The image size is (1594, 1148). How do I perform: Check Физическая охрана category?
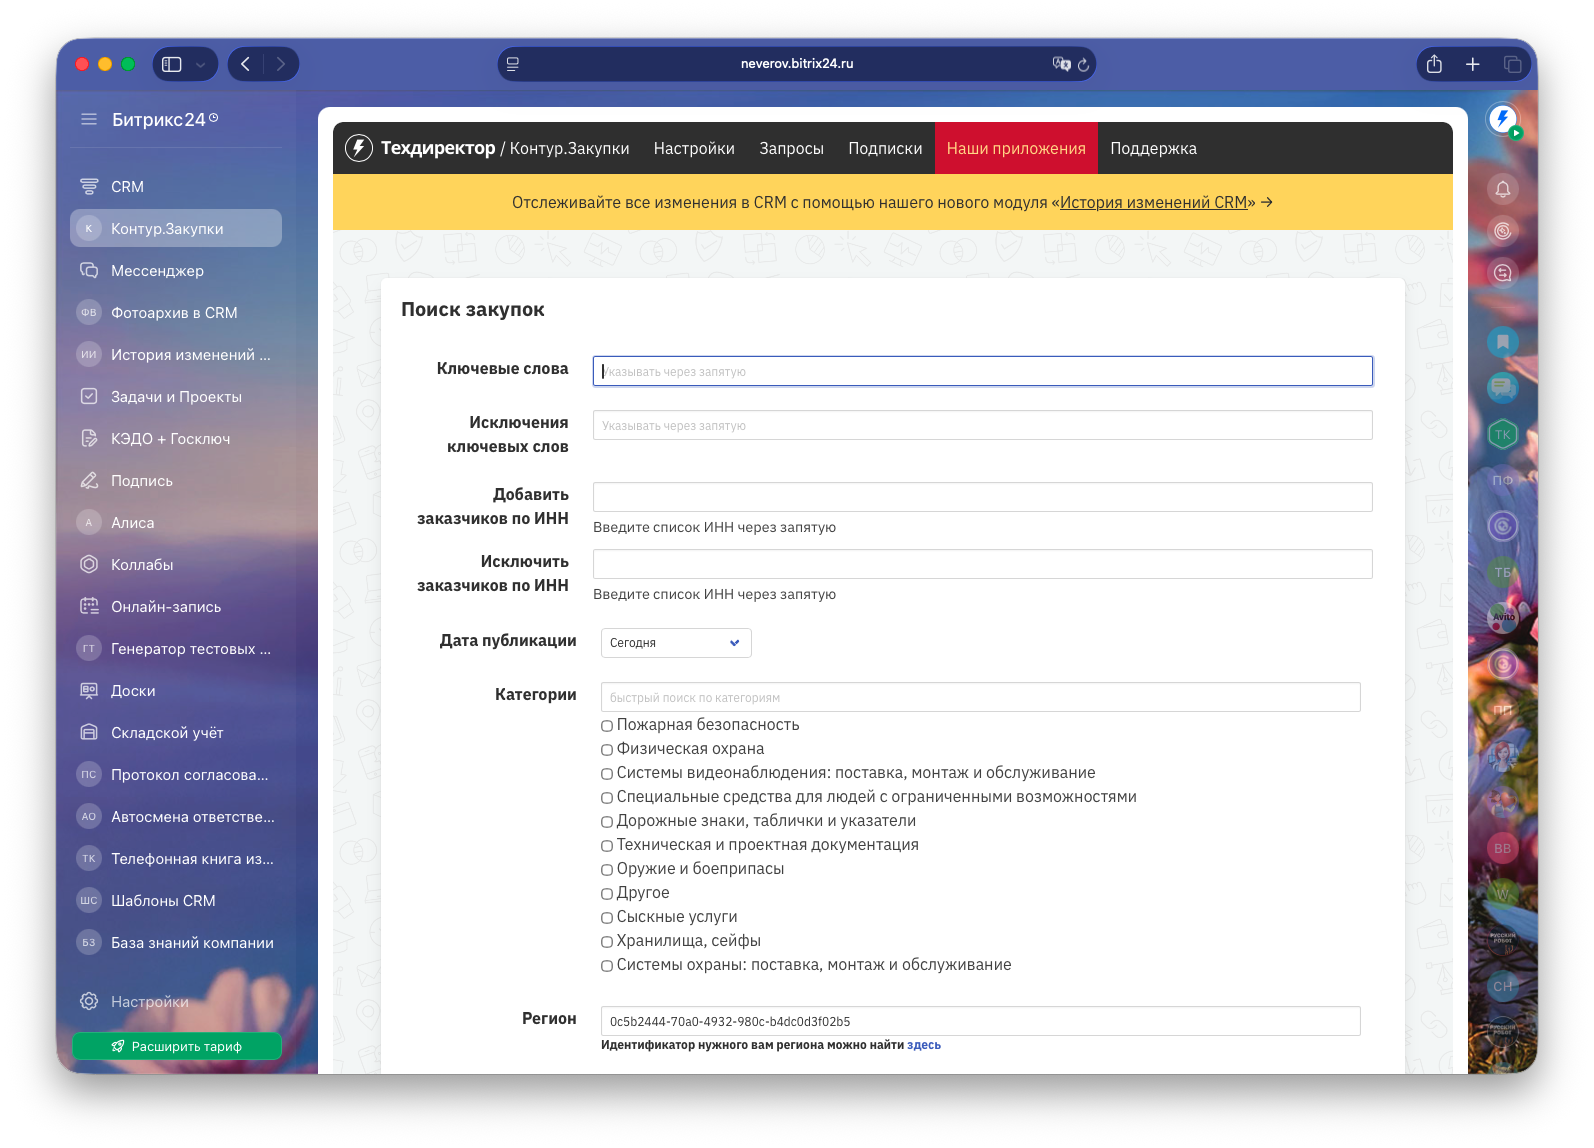click(x=607, y=750)
